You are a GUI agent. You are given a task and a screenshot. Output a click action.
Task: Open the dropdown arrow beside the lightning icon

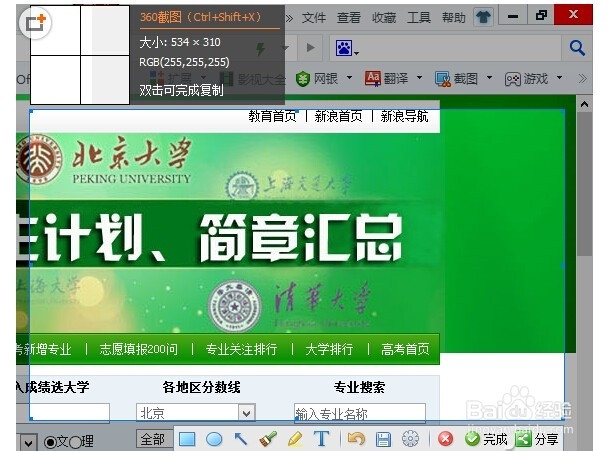pyautogui.click(x=286, y=48)
